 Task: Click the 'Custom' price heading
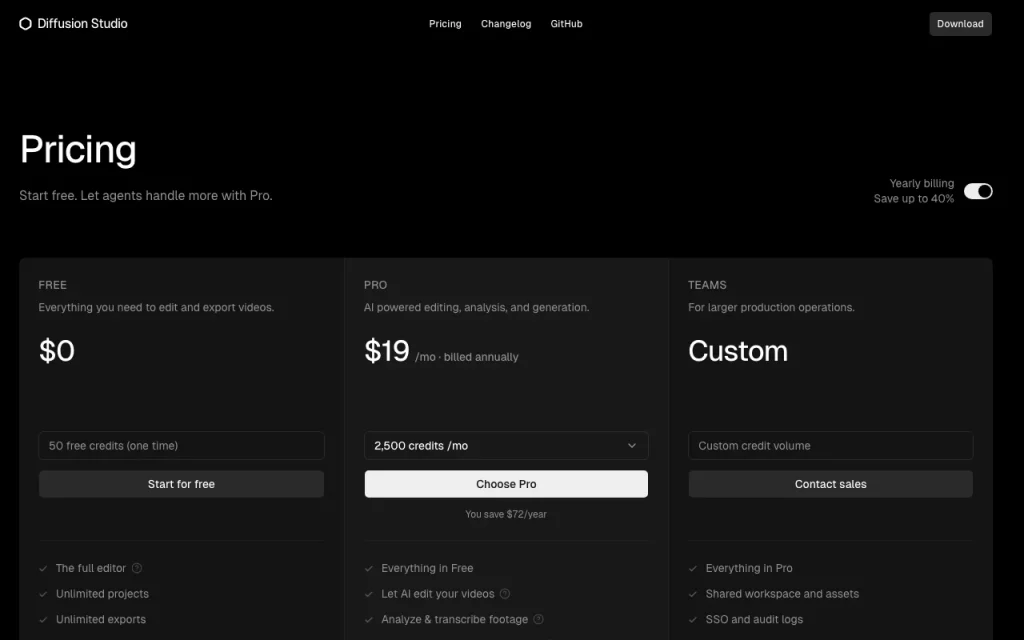click(x=738, y=351)
